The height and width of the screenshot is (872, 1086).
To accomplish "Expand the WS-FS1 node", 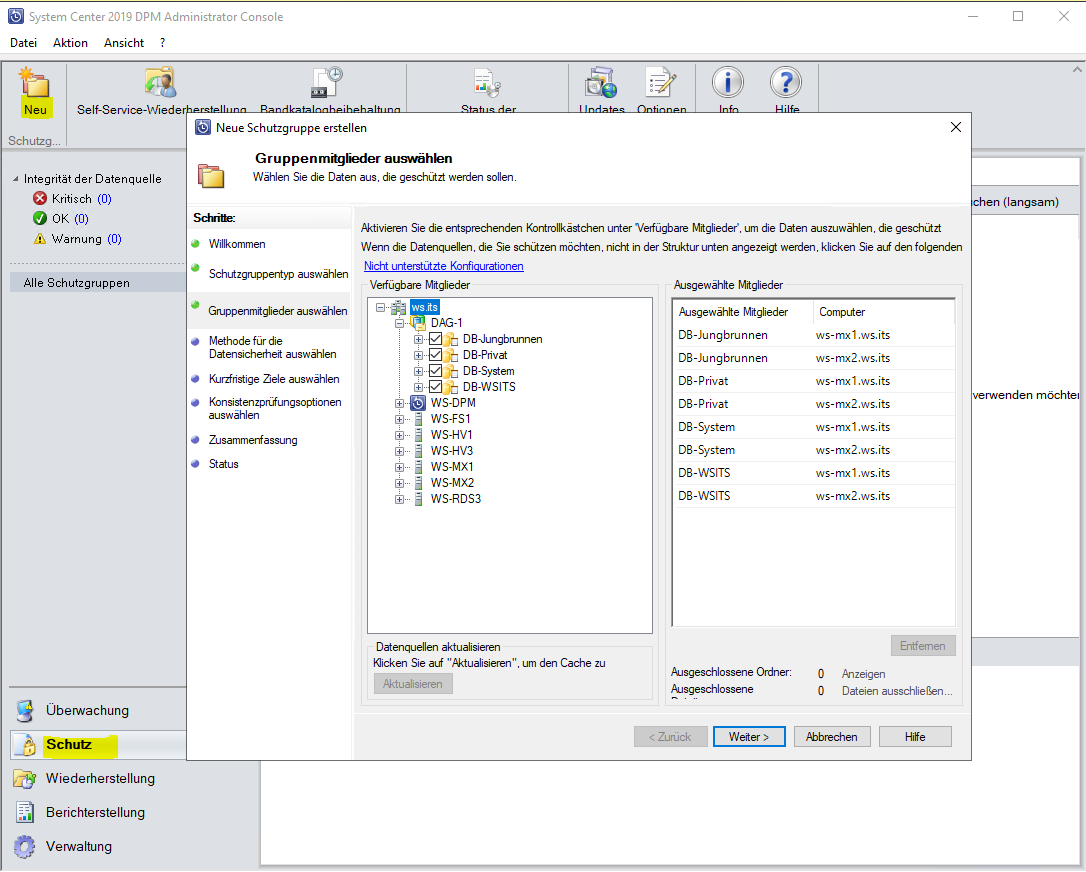I will 400,419.
